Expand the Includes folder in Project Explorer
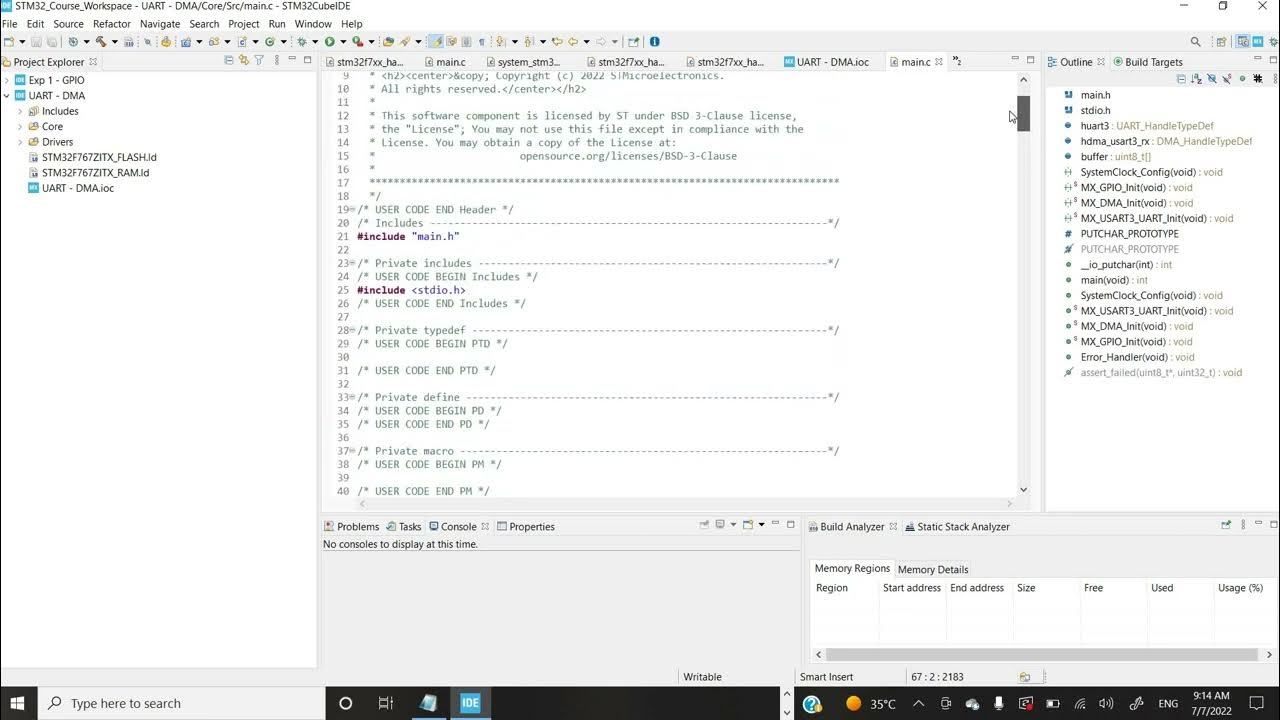Viewport: 1280px width, 720px height. (20, 111)
